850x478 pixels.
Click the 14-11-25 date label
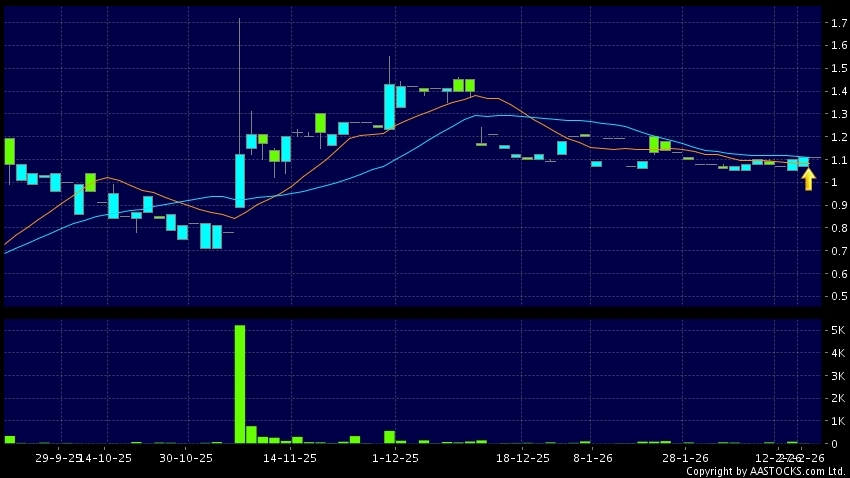pos(290,457)
